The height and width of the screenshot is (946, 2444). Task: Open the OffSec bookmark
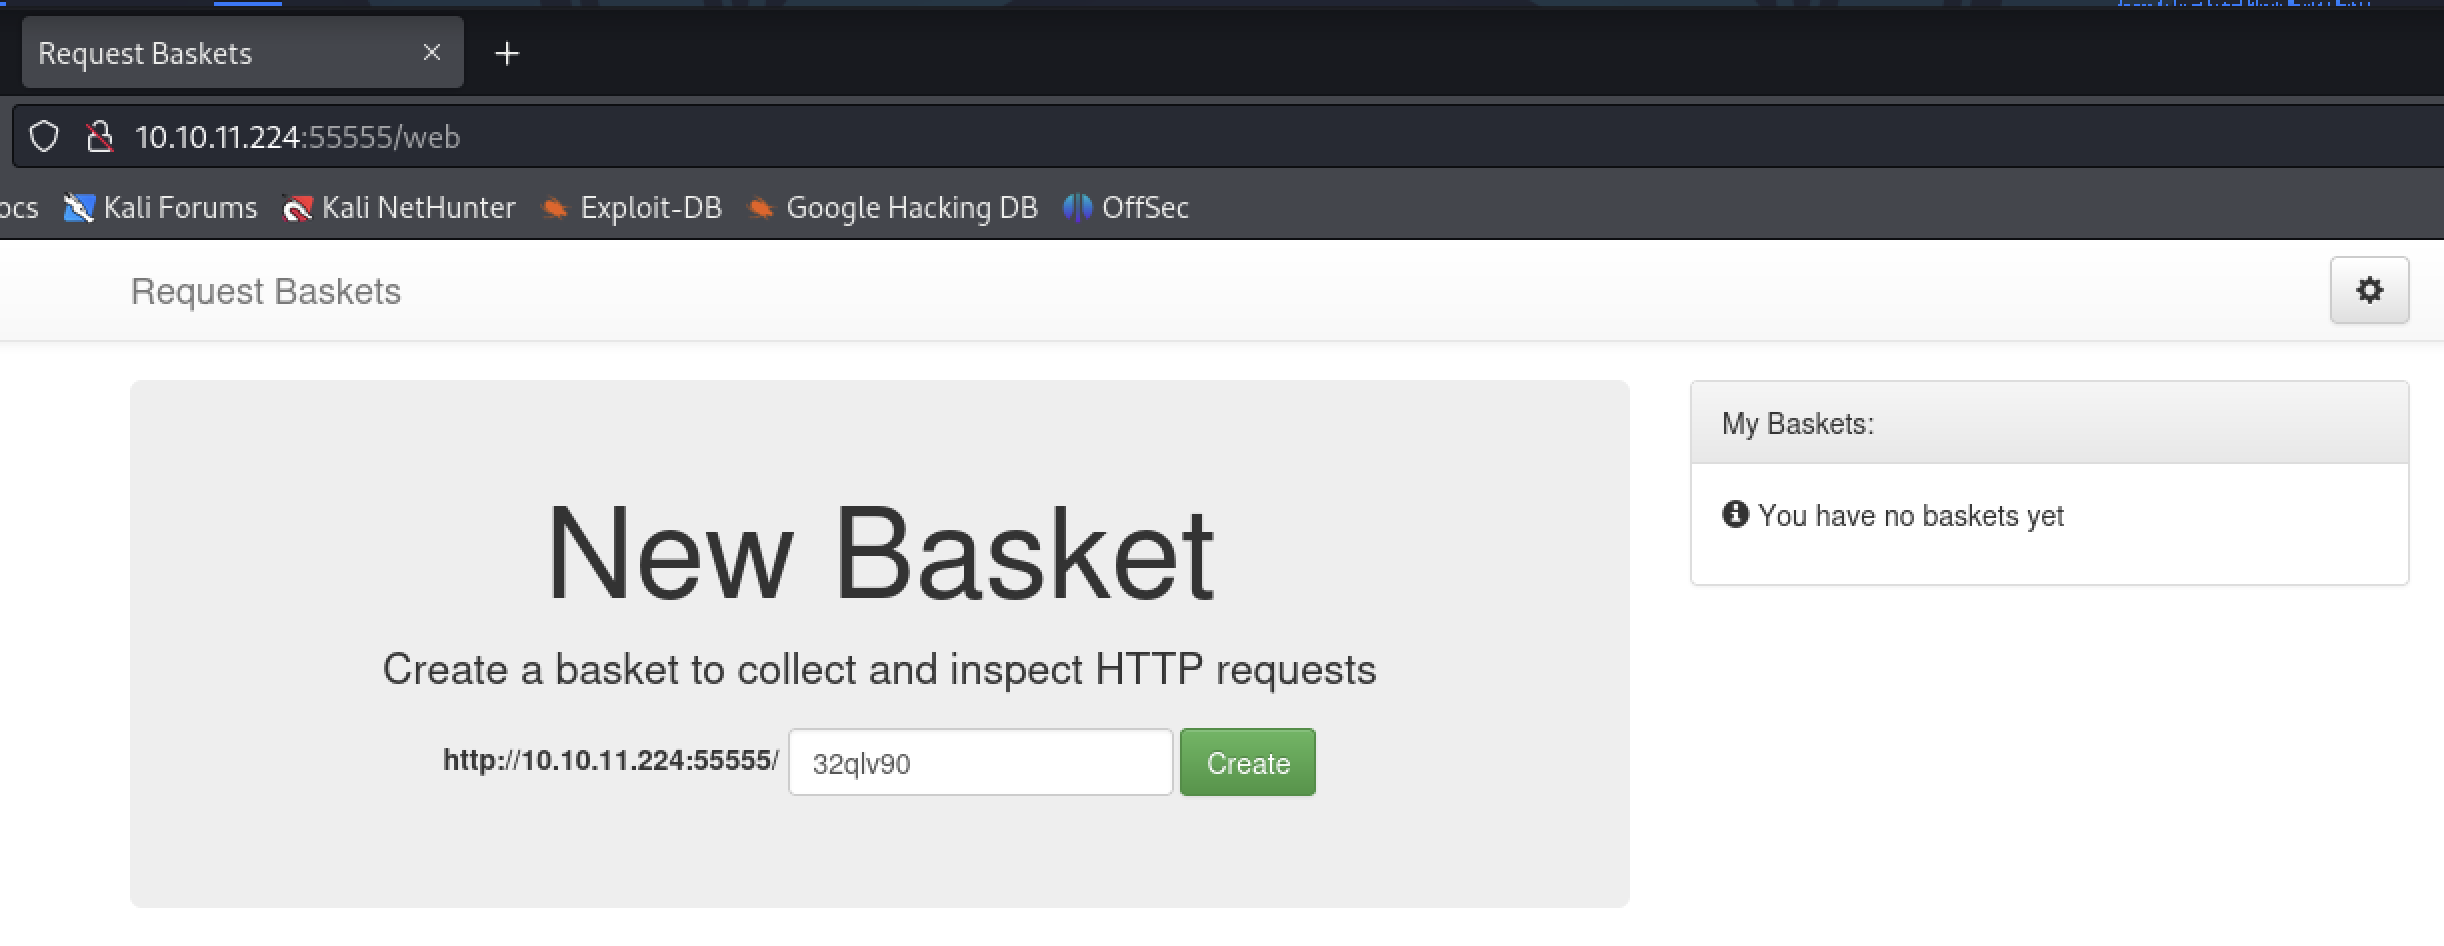(1126, 207)
